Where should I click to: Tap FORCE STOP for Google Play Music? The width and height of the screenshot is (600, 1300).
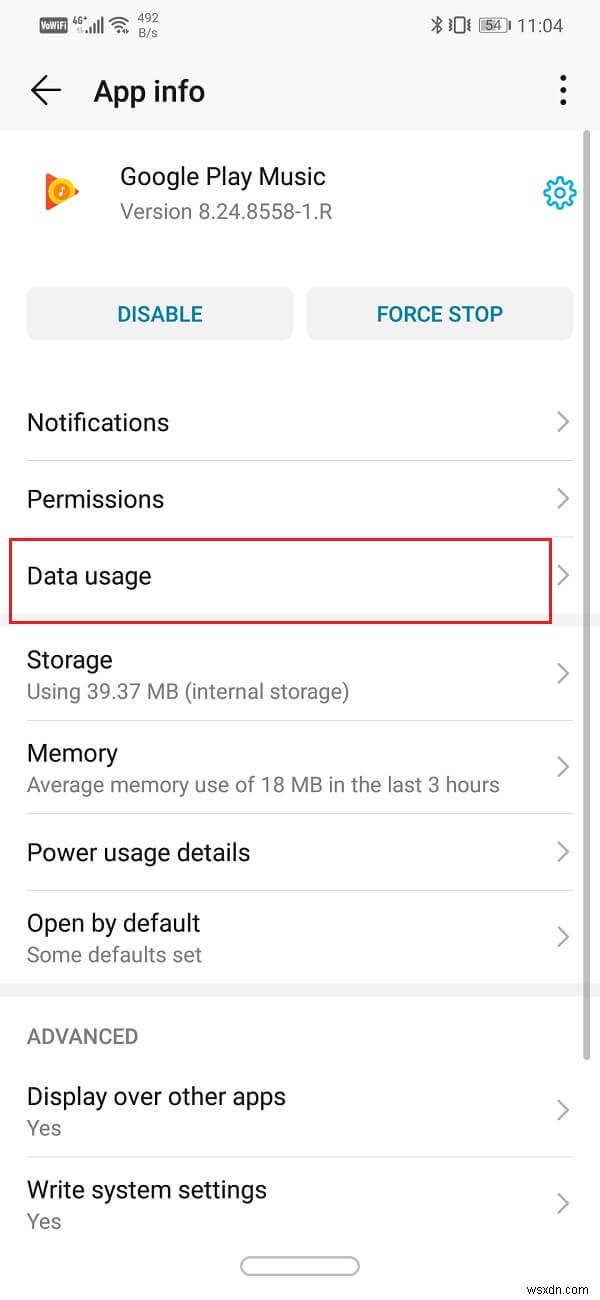[x=439, y=313]
